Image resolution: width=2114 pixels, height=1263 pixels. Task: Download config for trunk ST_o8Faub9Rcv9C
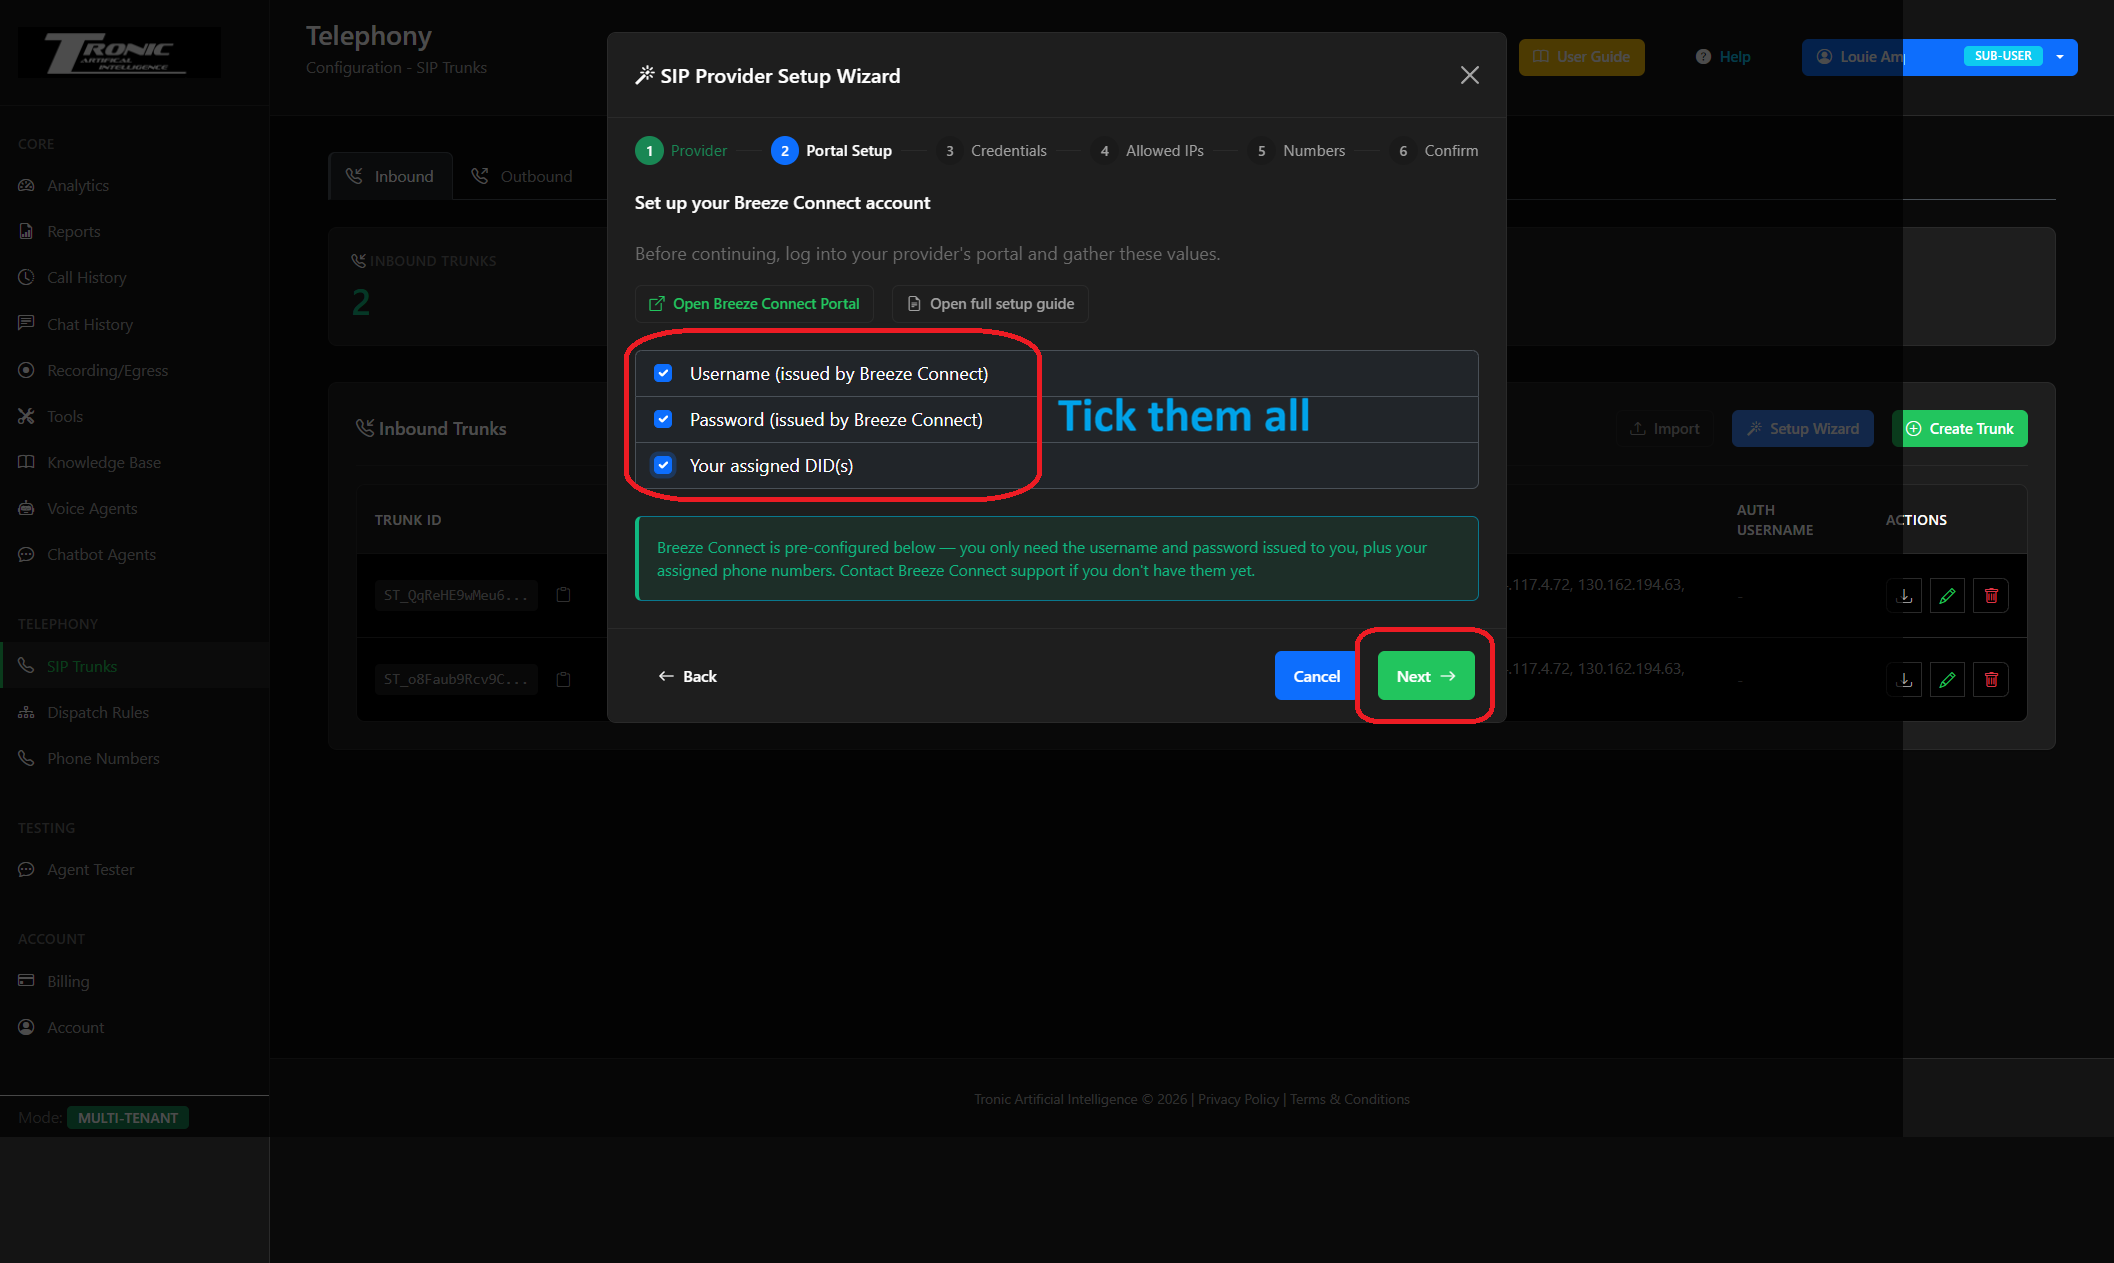(1905, 680)
